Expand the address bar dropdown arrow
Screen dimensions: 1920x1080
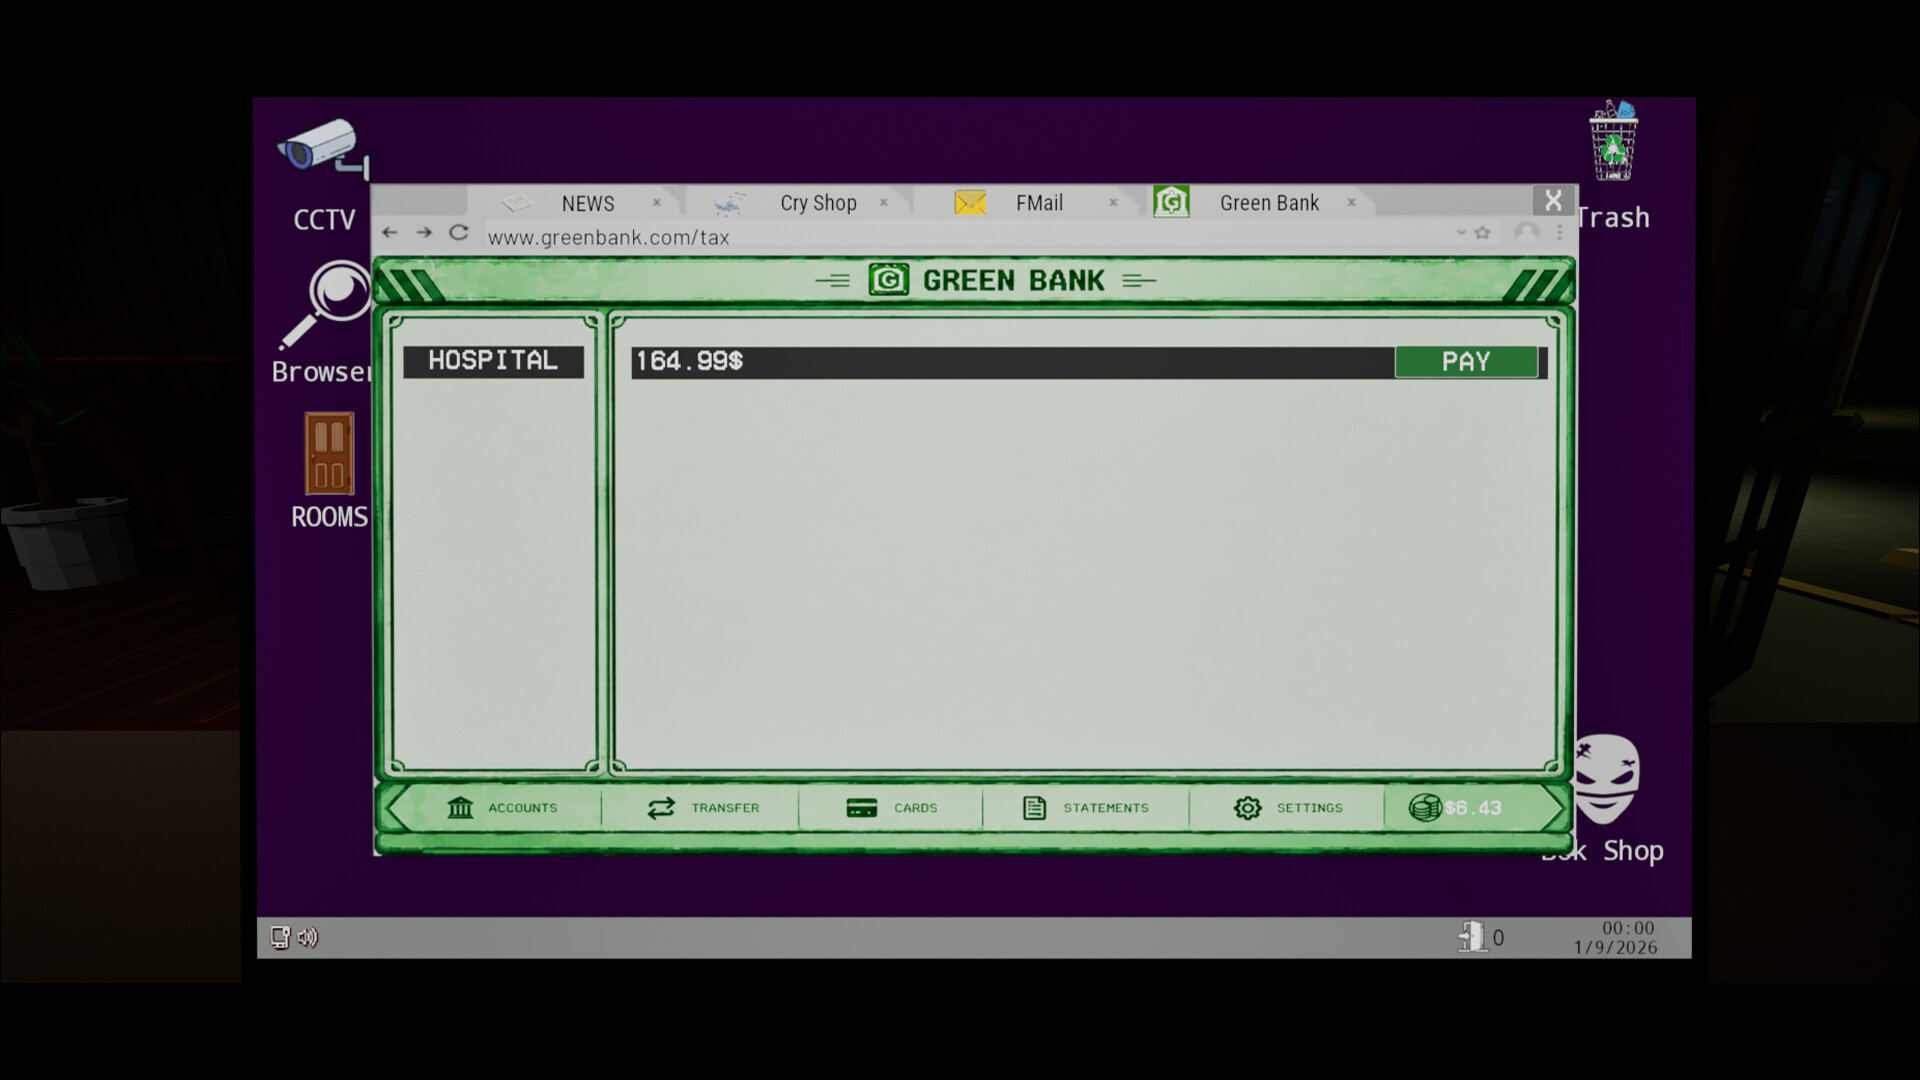pyautogui.click(x=1461, y=232)
